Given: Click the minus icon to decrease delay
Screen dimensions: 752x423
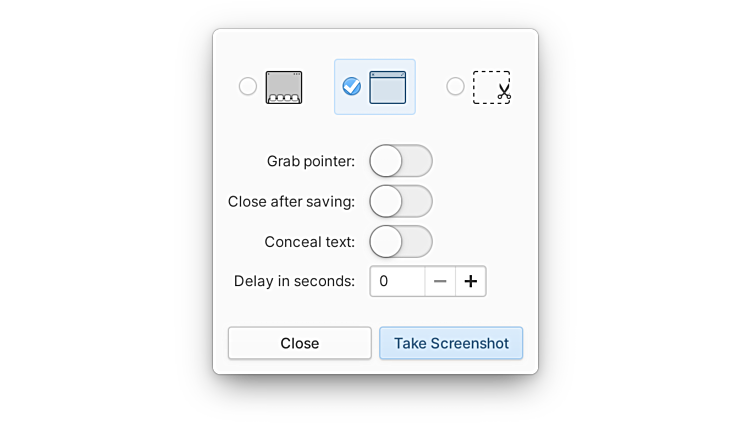Looking at the screenshot, I should tap(440, 281).
